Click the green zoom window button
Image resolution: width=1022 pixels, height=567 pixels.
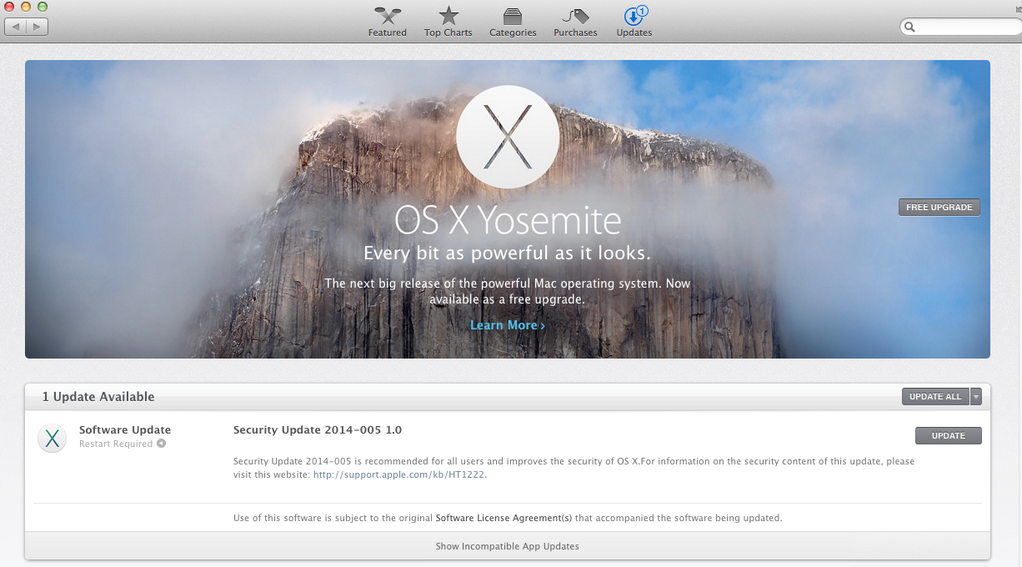click(x=42, y=7)
